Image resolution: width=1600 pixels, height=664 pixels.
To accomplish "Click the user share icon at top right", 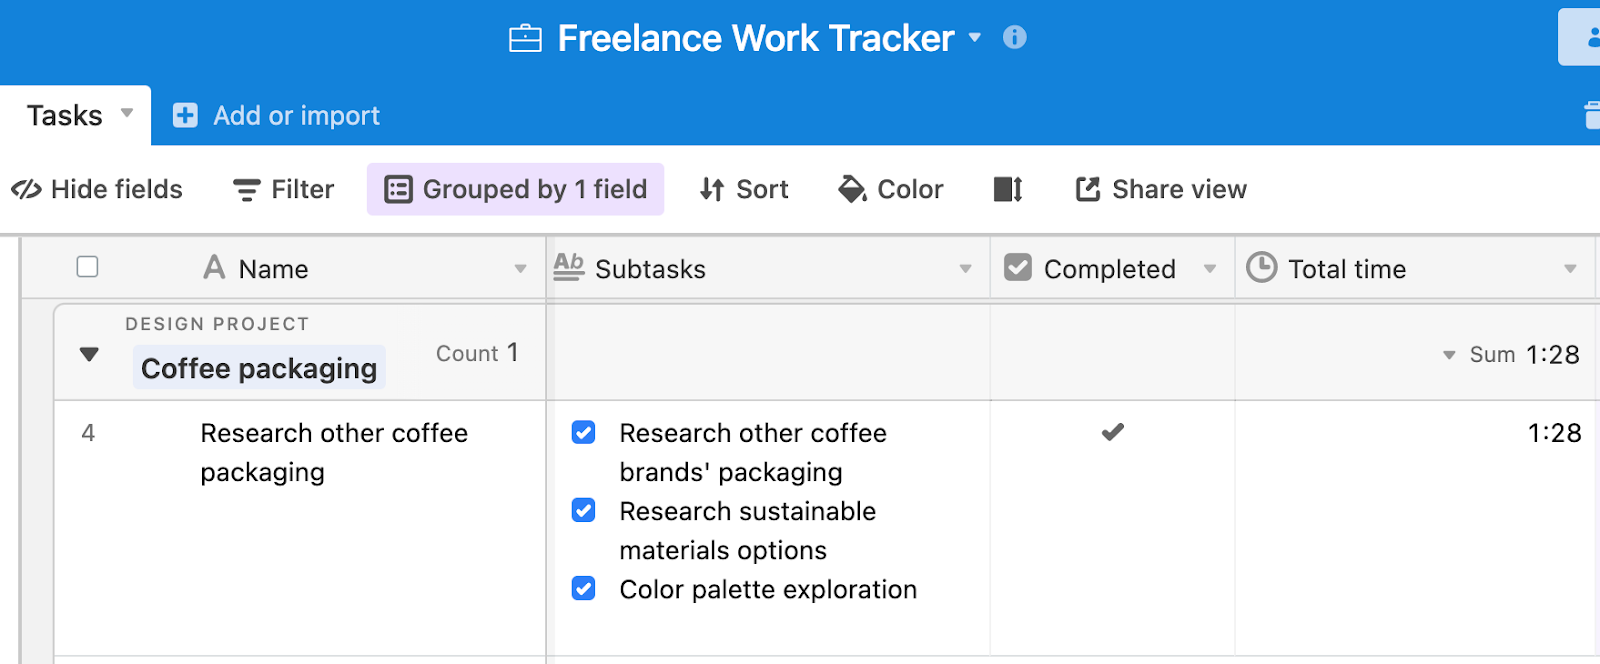I will click(x=1590, y=38).
